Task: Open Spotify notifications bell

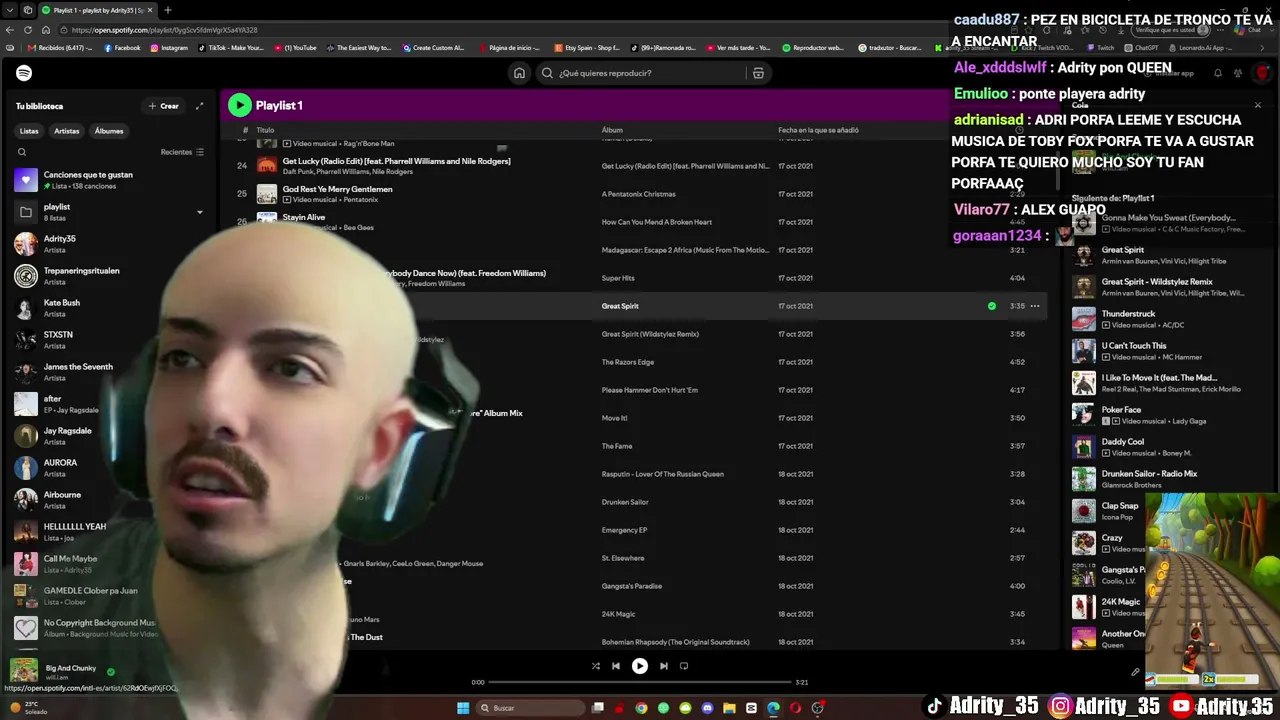Action: 1218,73
